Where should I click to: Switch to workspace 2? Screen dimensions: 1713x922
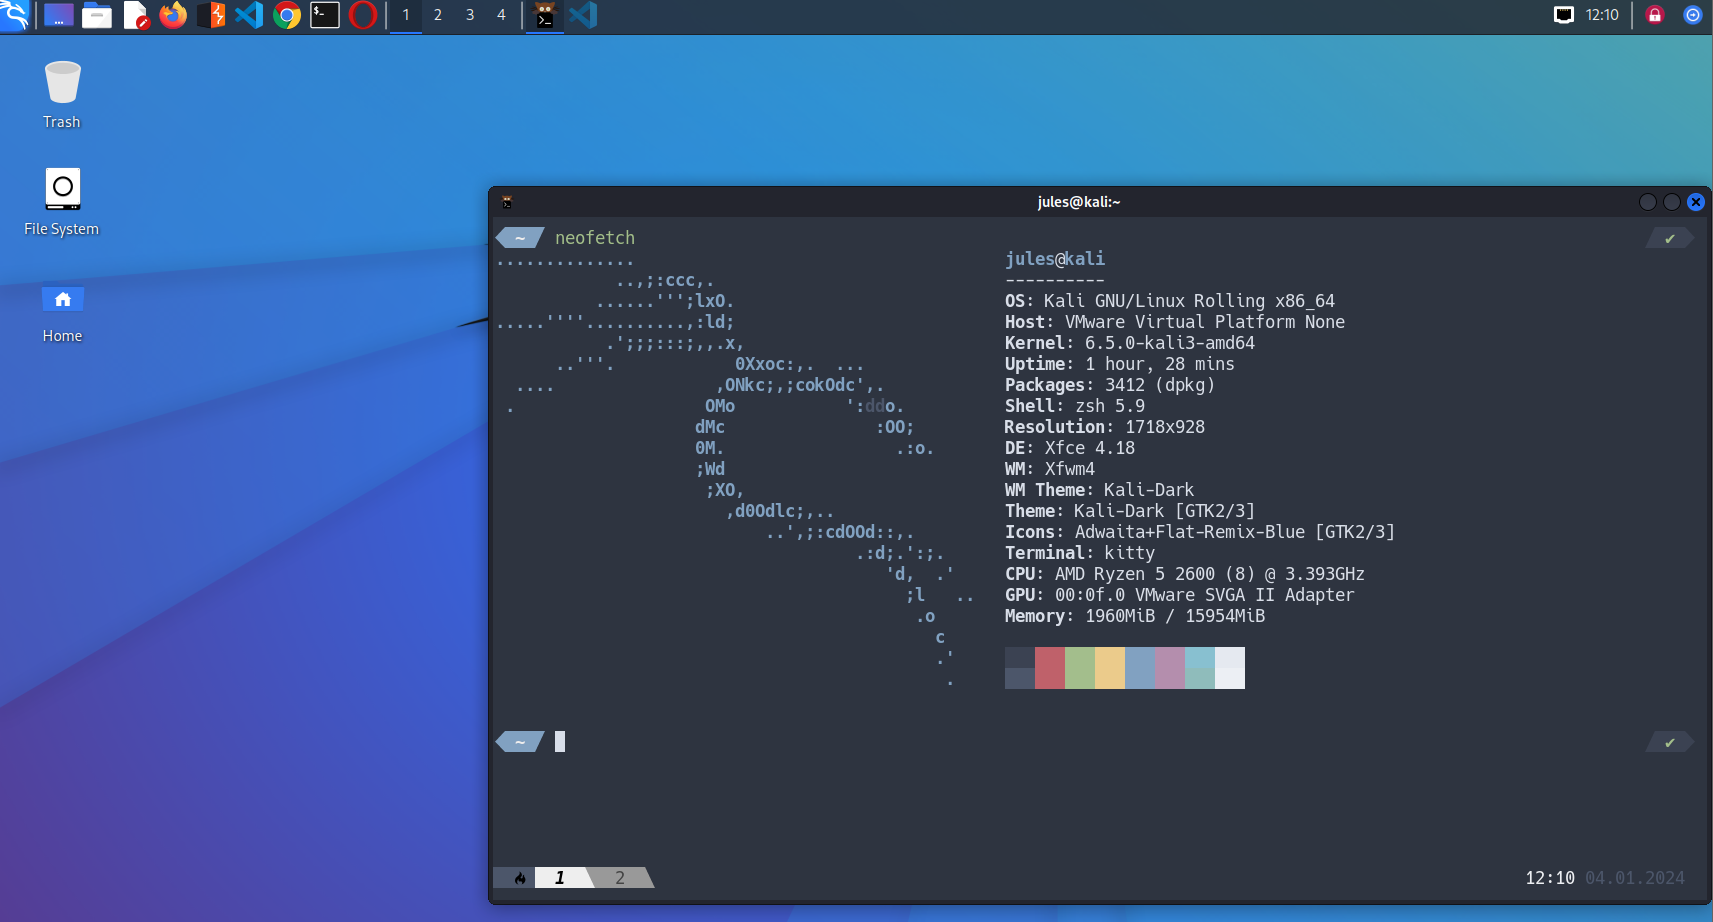(438, 15)
